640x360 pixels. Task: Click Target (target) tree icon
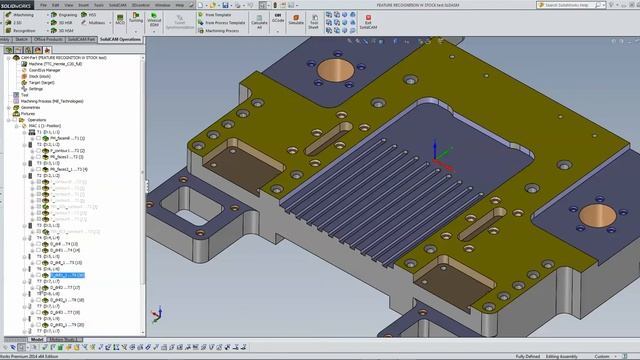[24, 82]
